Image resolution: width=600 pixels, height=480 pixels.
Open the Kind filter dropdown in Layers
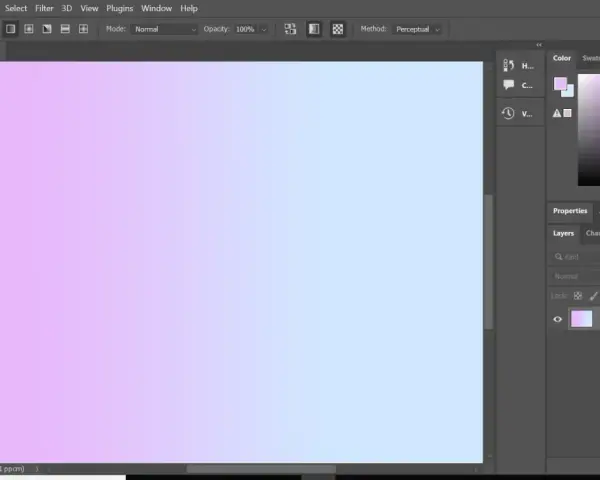576,257
